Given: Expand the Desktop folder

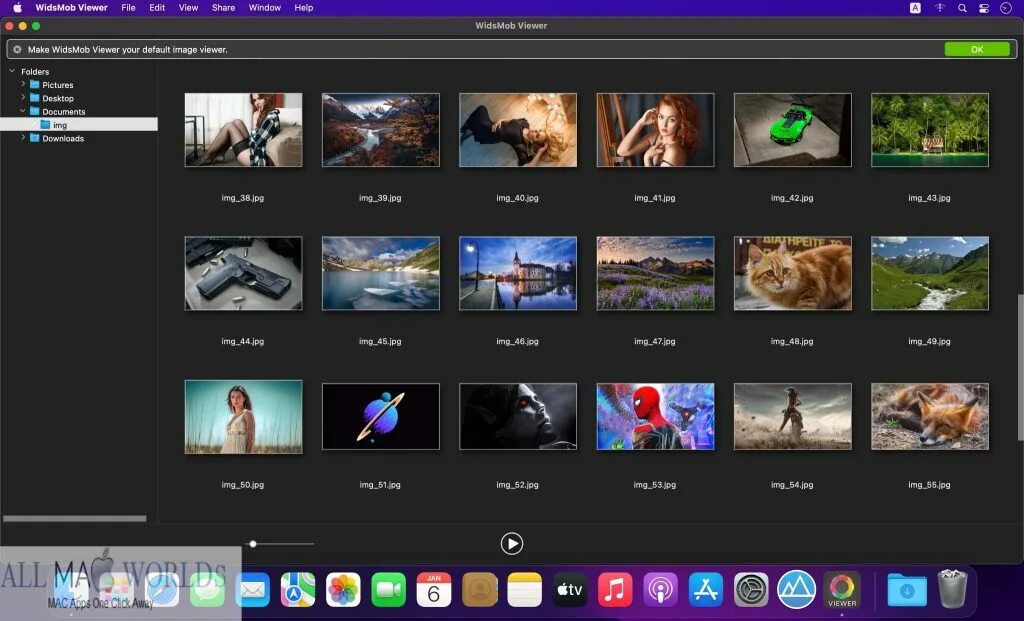Looking at the screenshot, I should (23, 98).
